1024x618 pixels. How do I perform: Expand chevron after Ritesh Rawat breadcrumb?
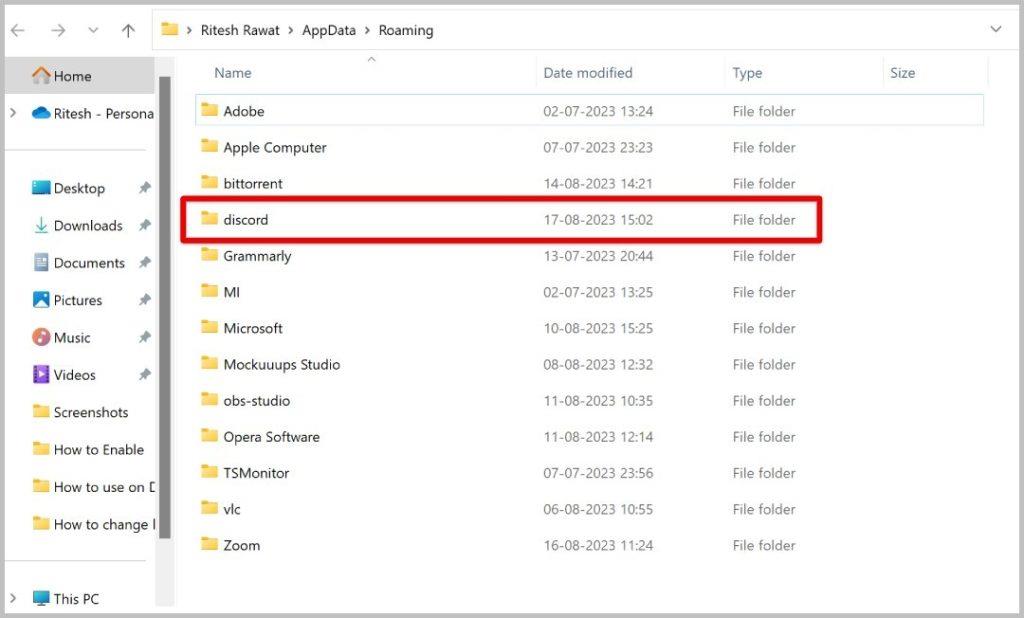291,30
